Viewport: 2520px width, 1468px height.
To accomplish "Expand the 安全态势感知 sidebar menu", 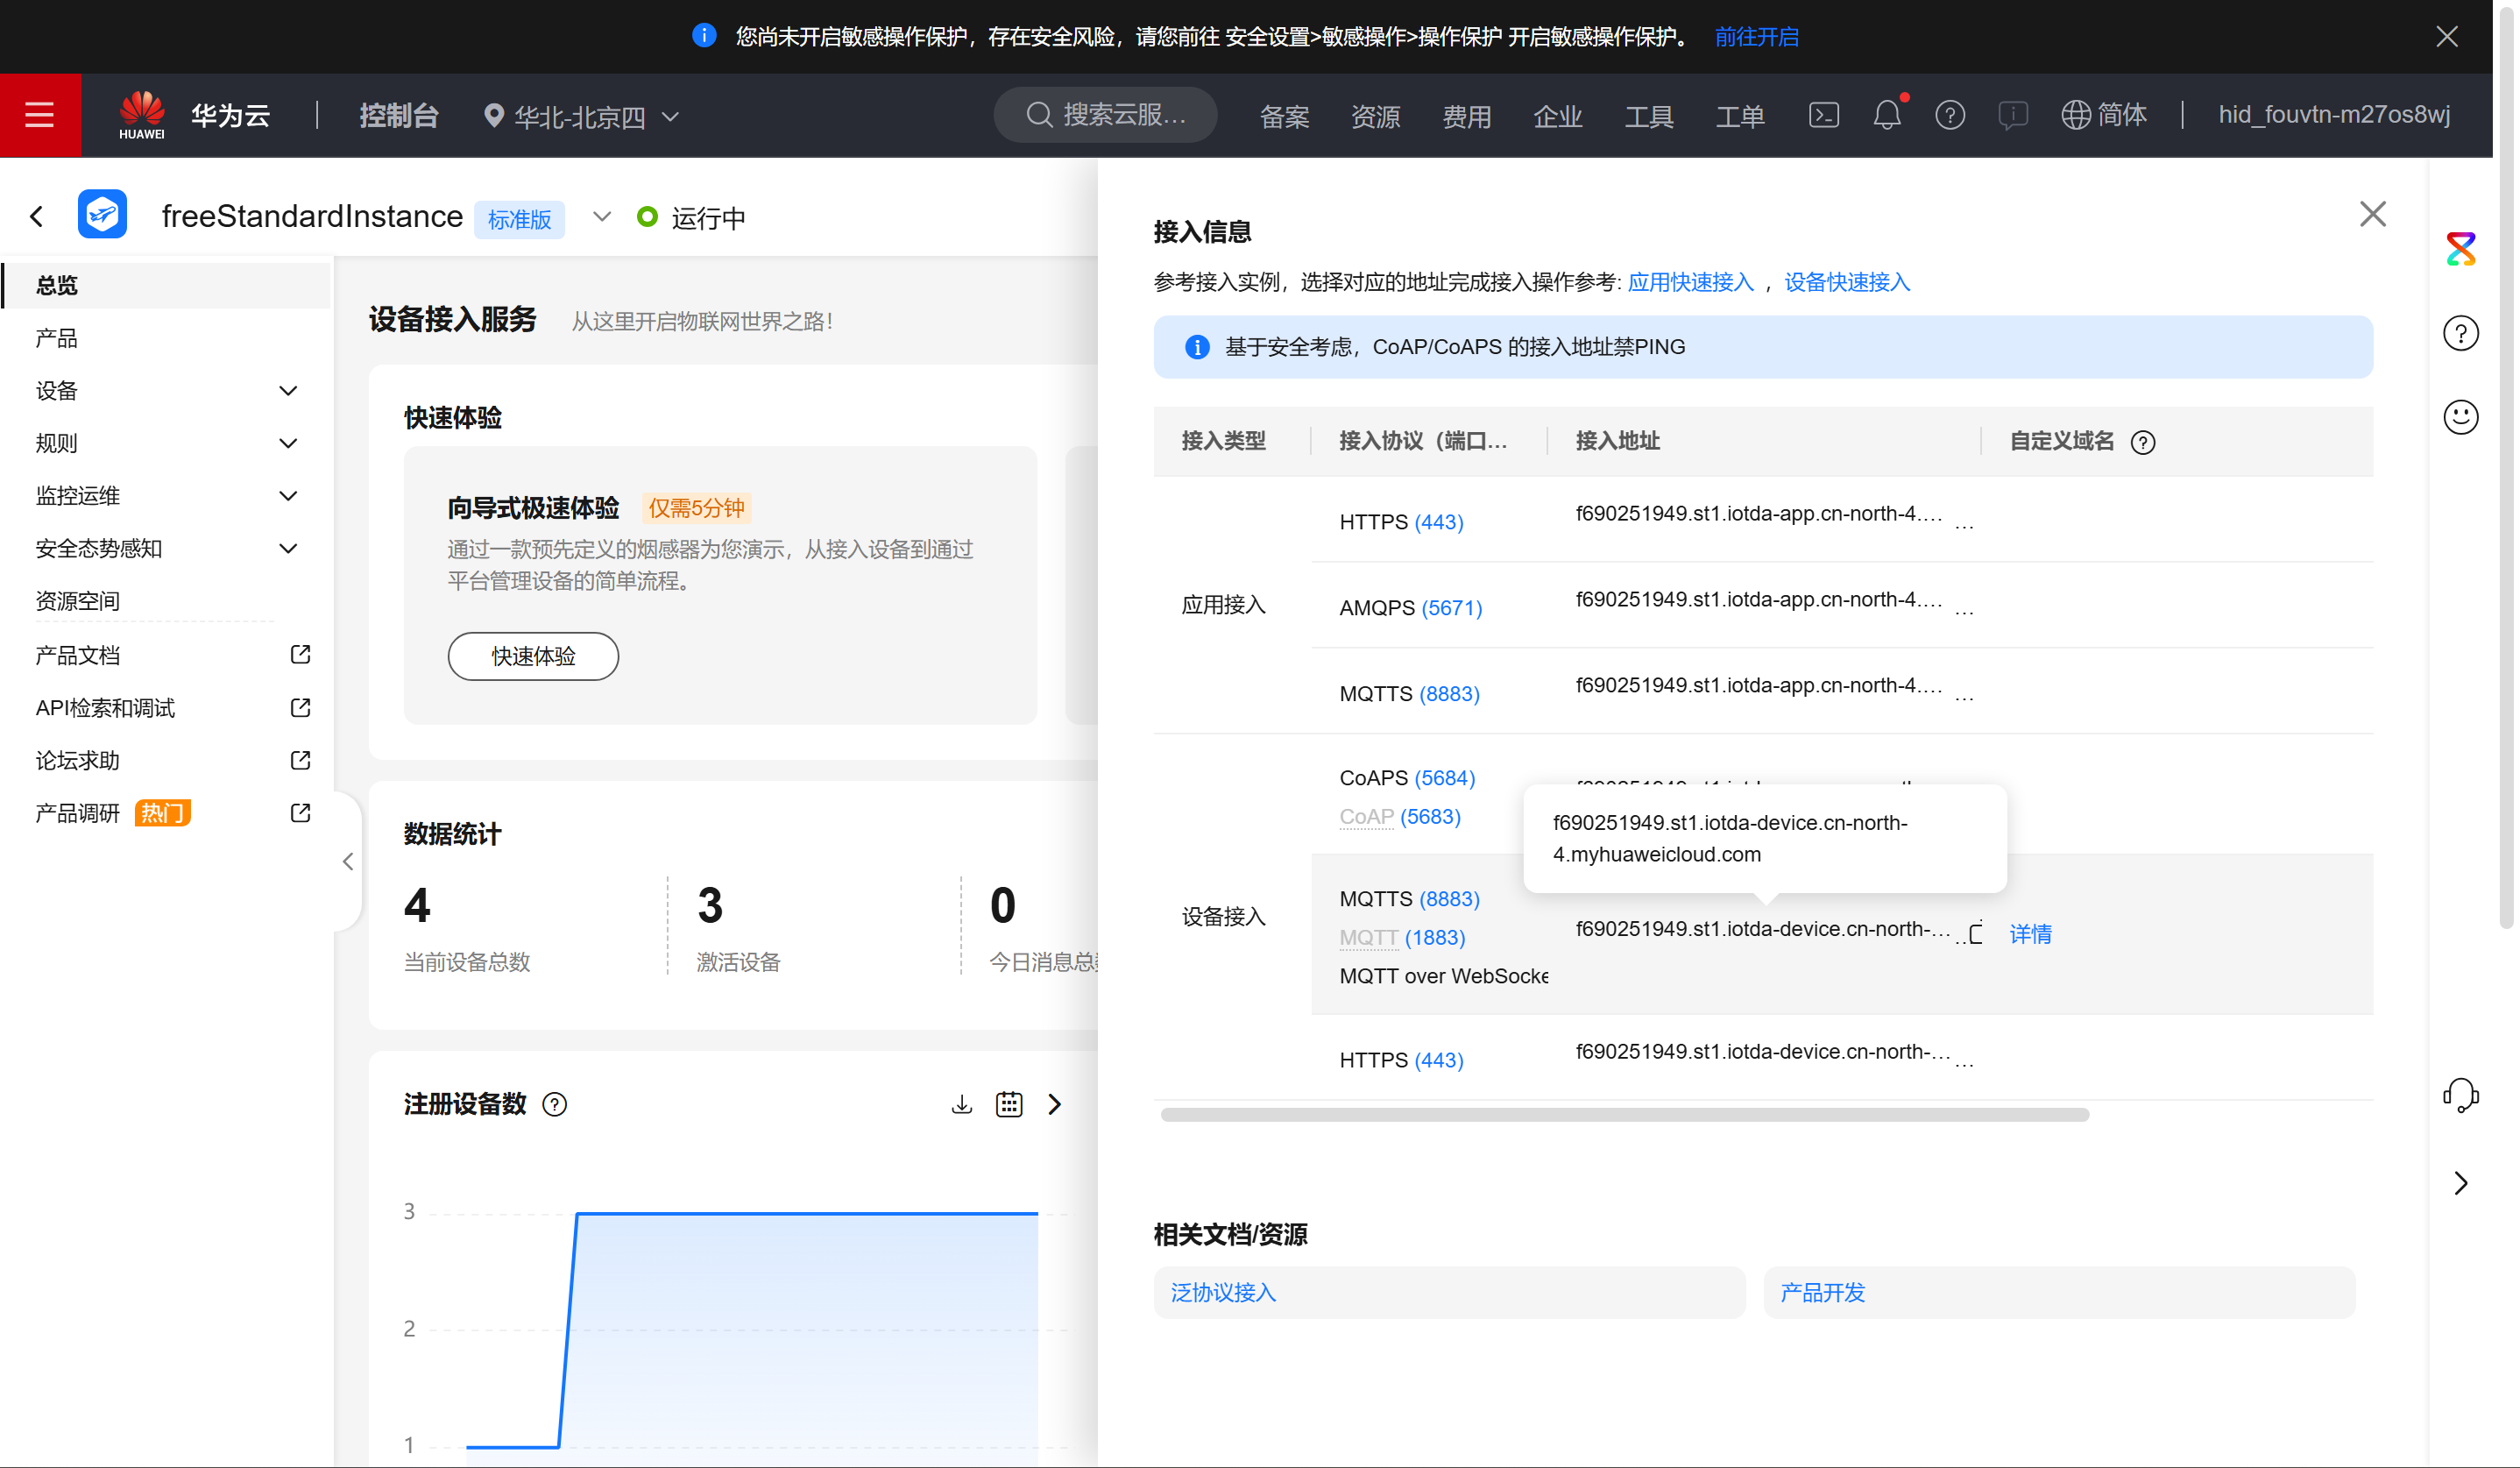I will click(x=288, y=549).
